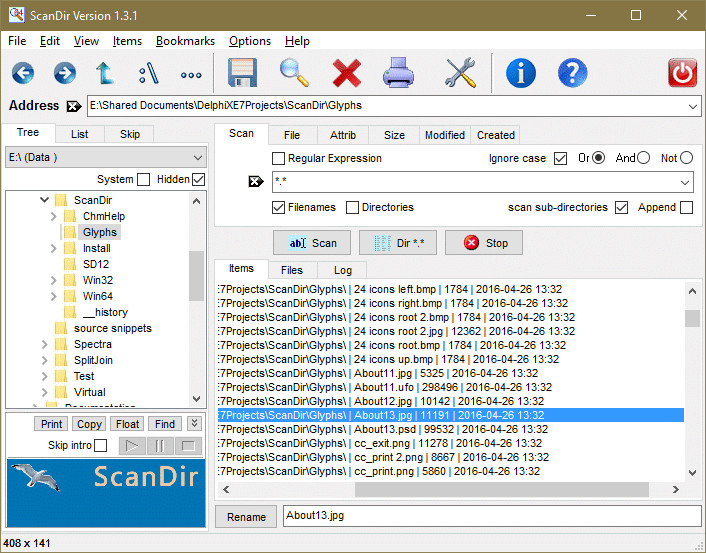This screenshot has height=553, width=706.
Task: Click the Copy button
Action: (x=89, y=424)
